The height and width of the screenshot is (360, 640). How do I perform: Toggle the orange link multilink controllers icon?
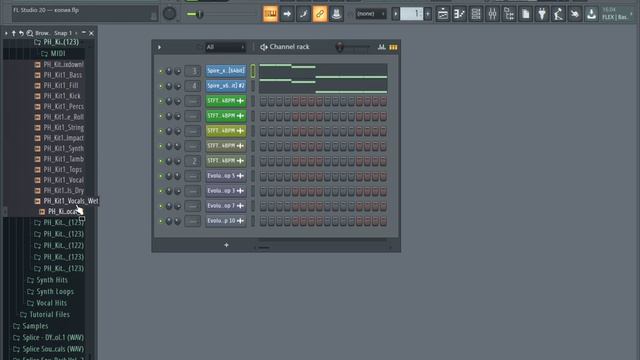point(320,14)
